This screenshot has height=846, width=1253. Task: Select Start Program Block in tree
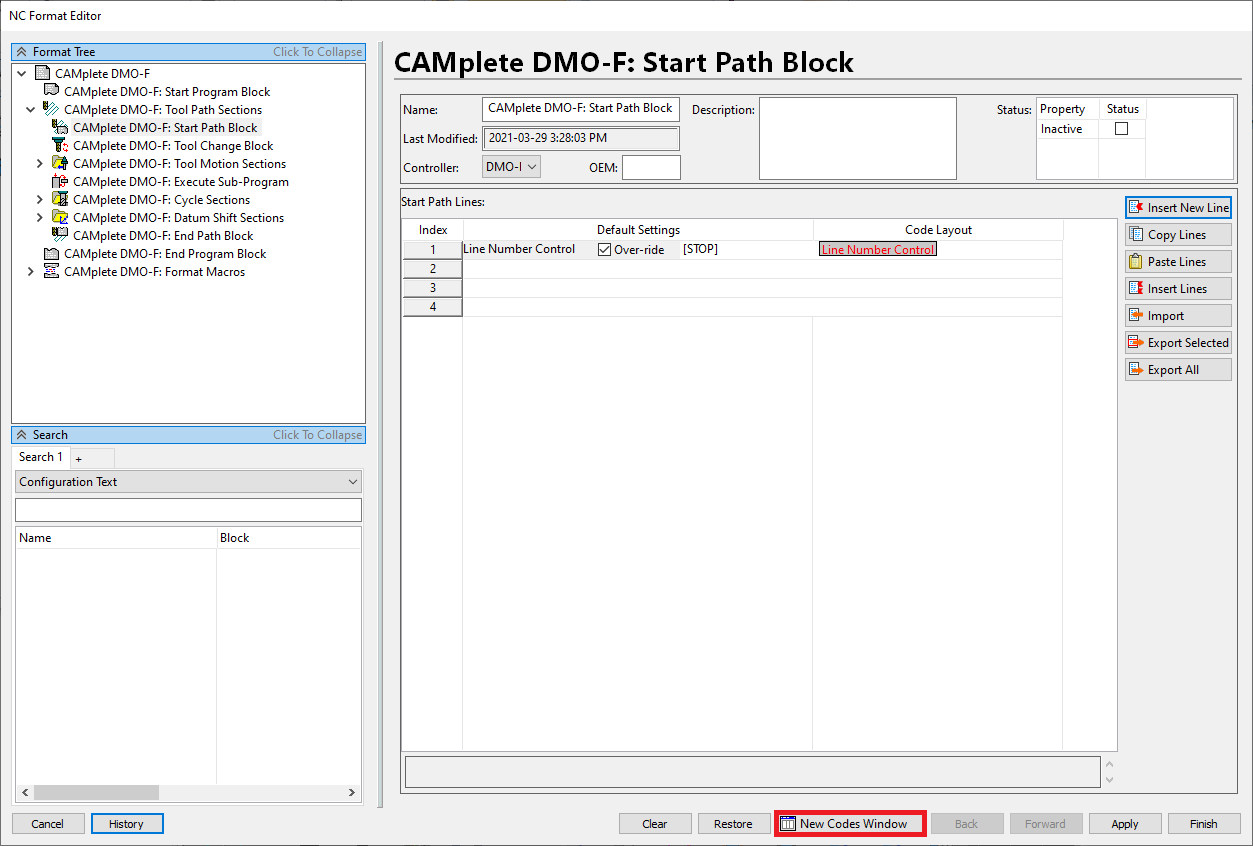[x=167, y=92]
